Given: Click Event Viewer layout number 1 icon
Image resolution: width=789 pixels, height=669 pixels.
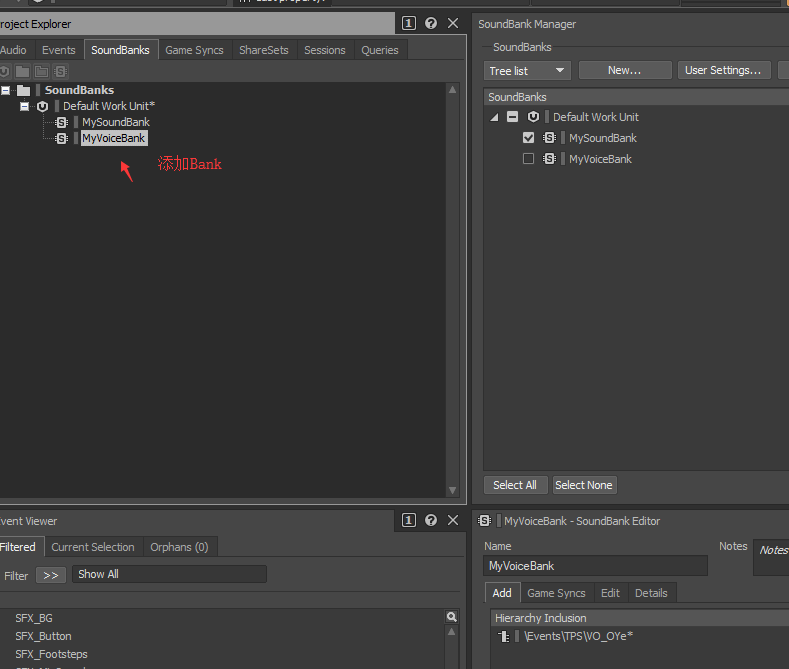Looking at the screenshot, I should (x=409, y=520).
